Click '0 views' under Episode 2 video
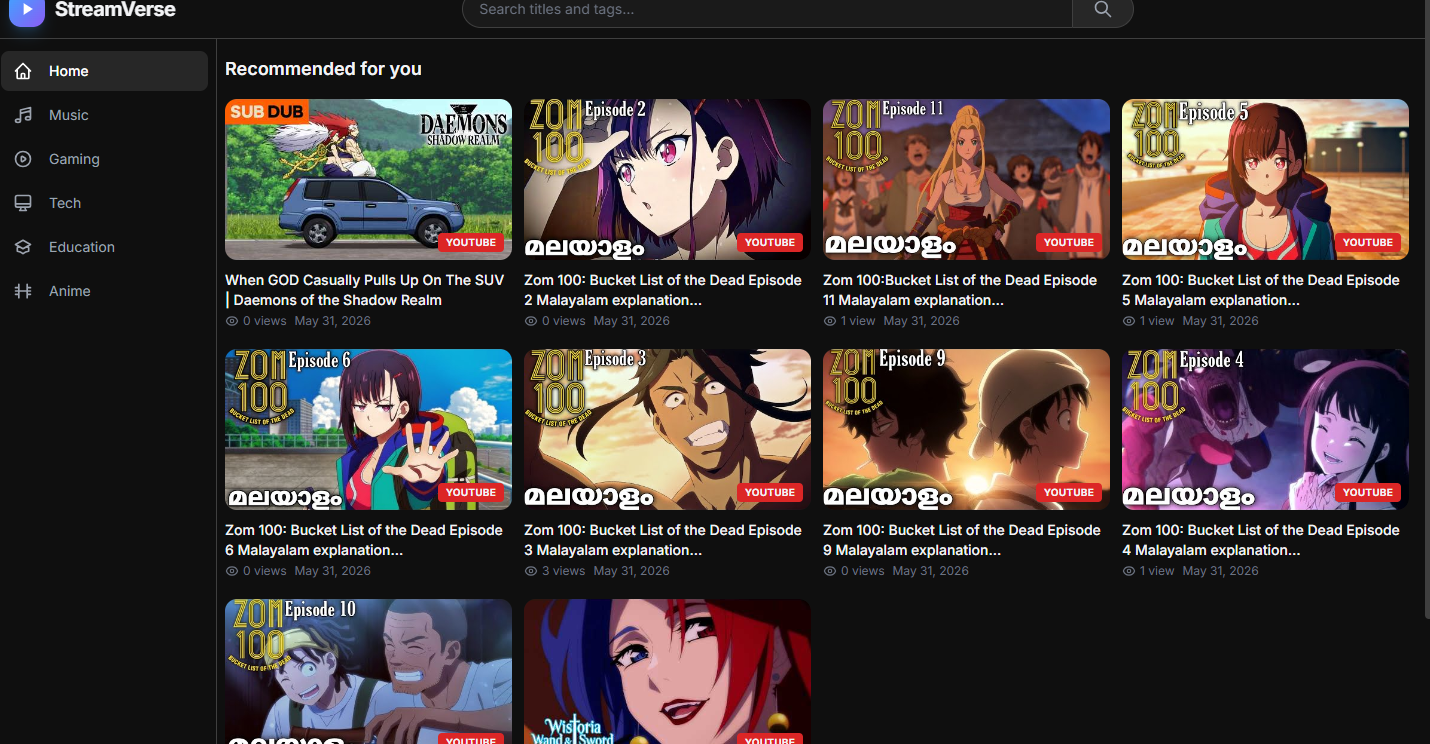This screenshot has height=744, width=1430. 563,321
